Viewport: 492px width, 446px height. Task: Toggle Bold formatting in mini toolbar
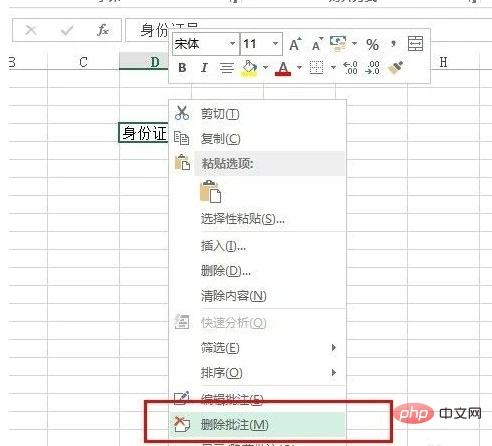click(182, 68)
